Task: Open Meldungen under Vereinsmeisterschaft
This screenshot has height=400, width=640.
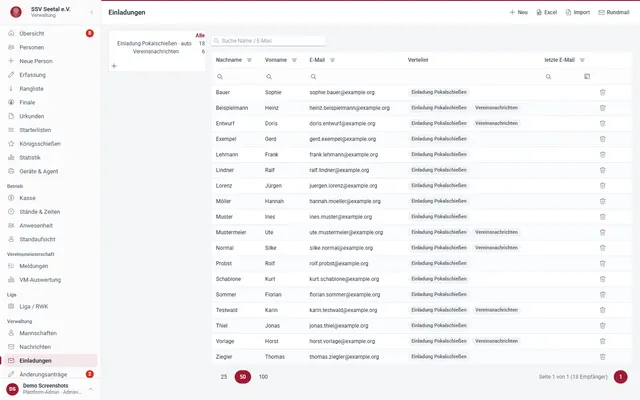Action: coord(50,266)
